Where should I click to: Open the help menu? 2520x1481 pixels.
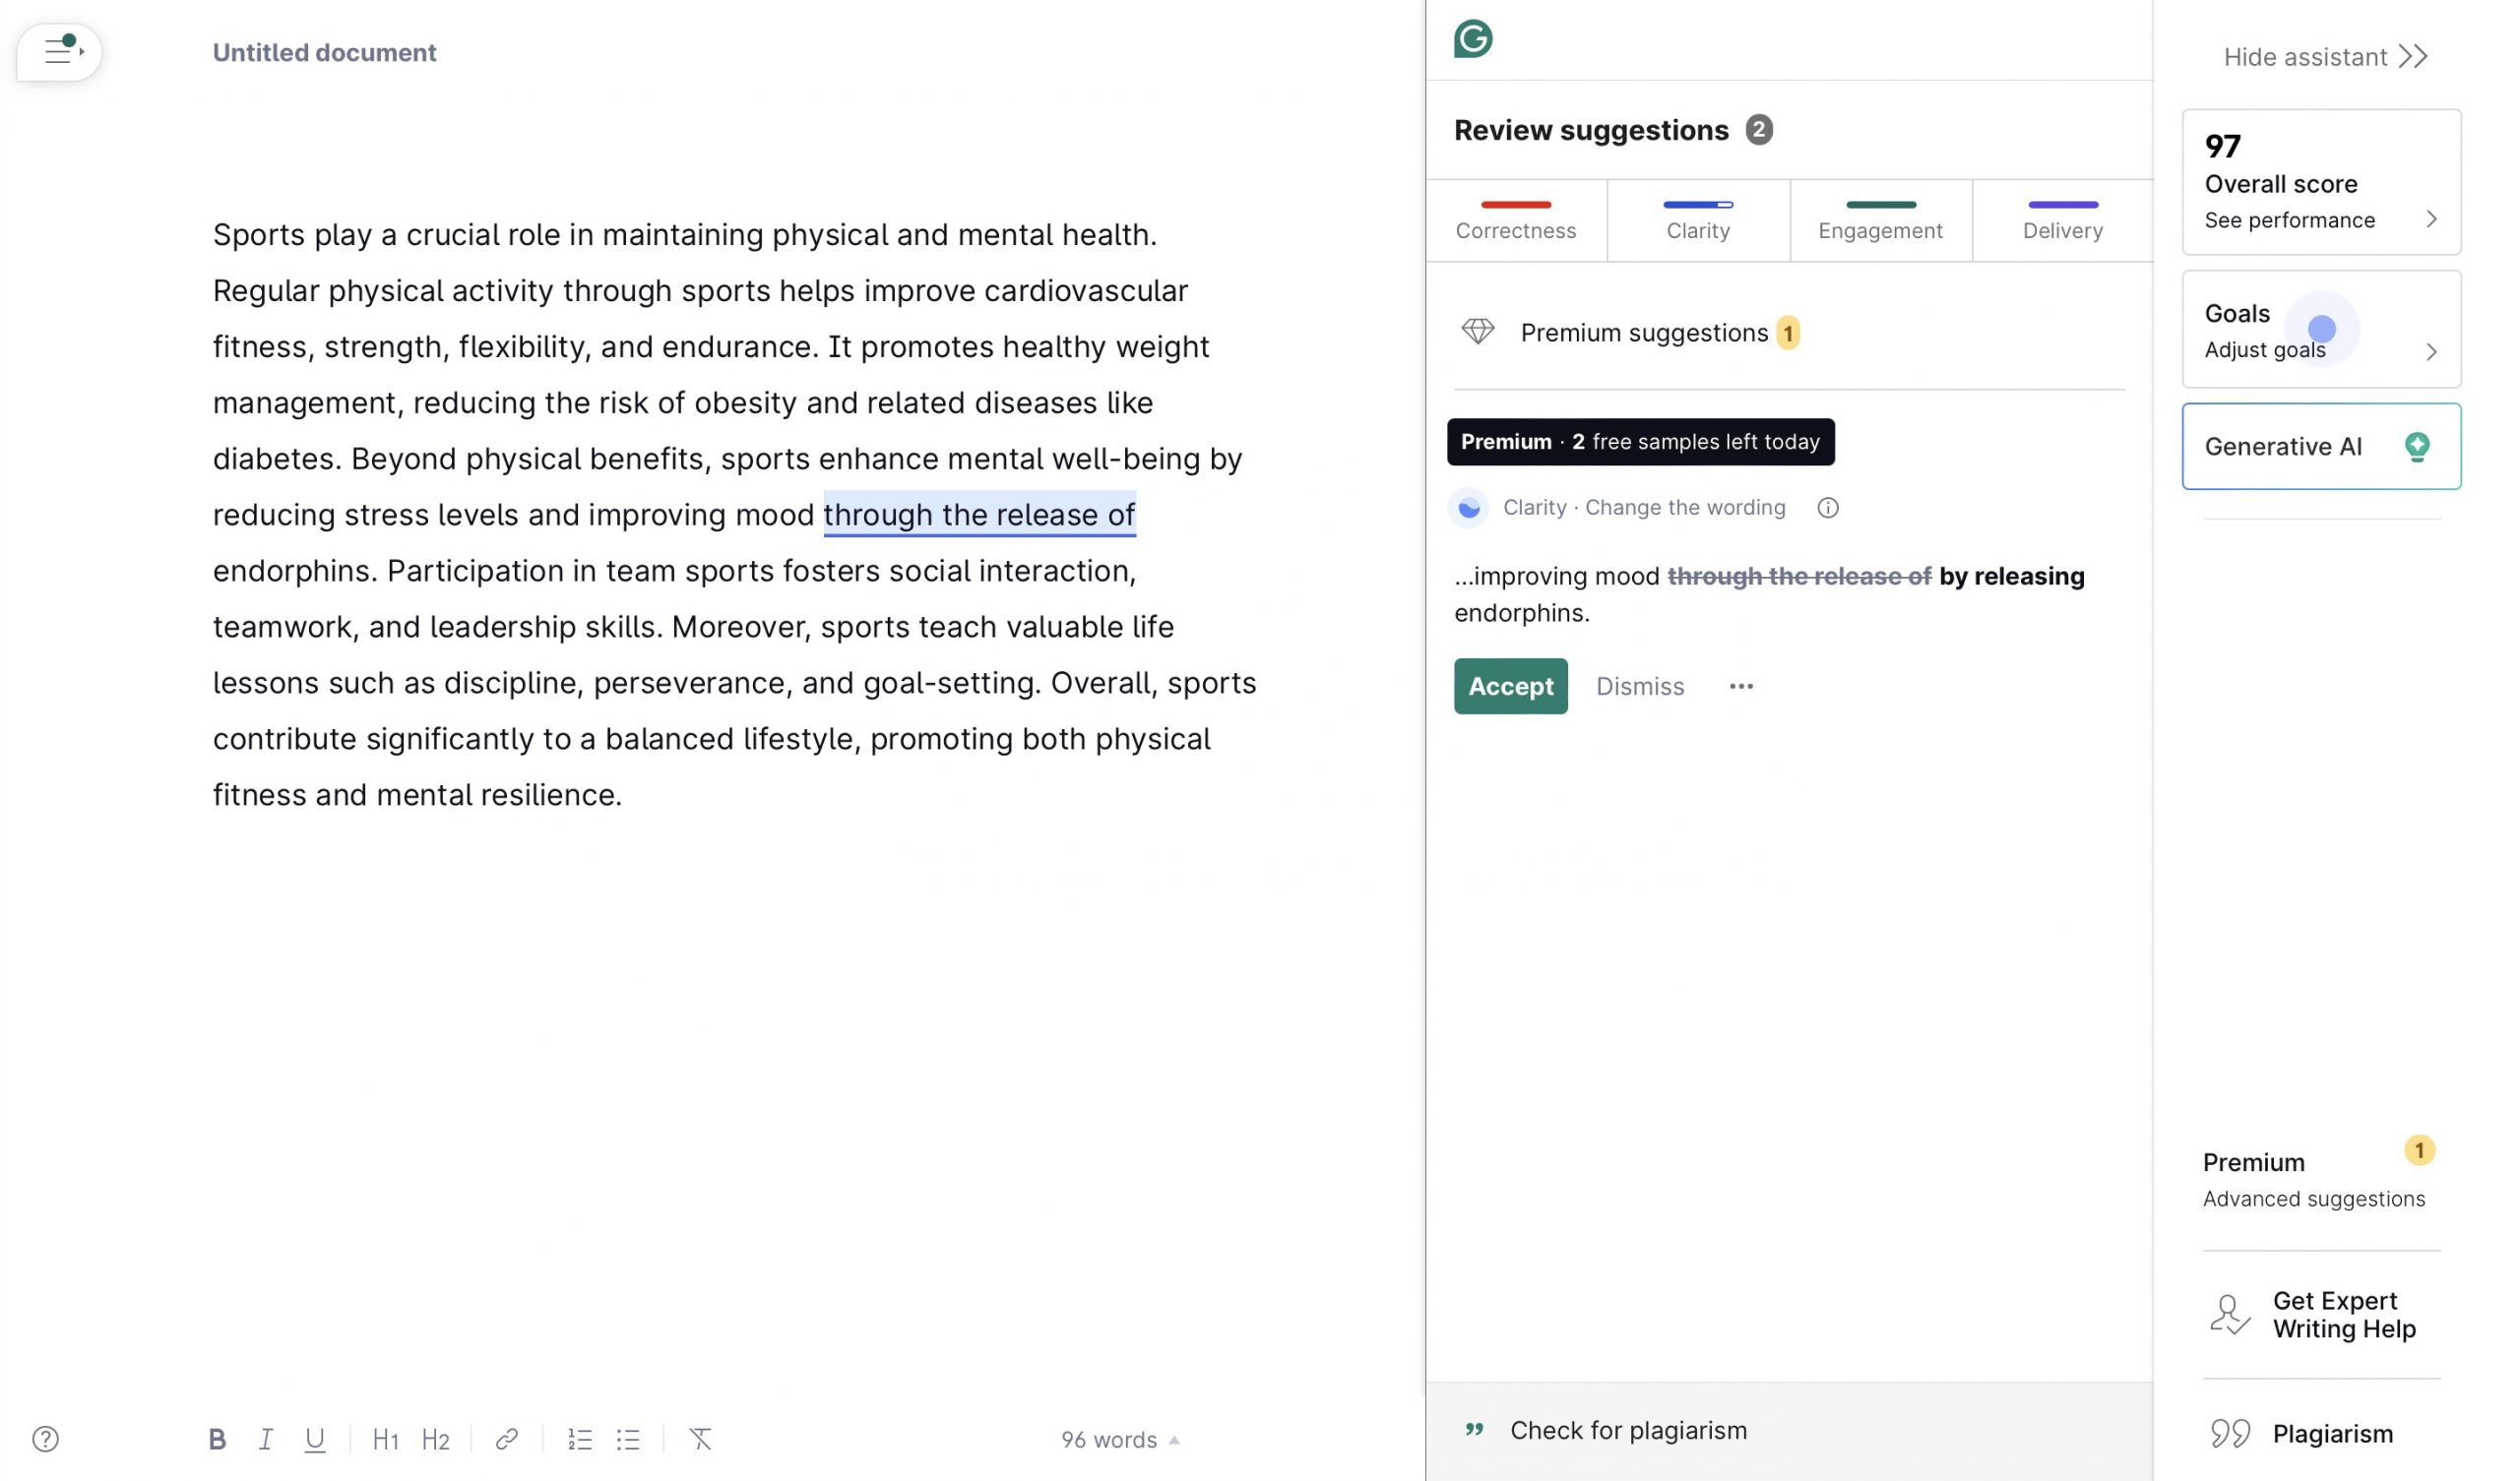(x=47, y=1439)
